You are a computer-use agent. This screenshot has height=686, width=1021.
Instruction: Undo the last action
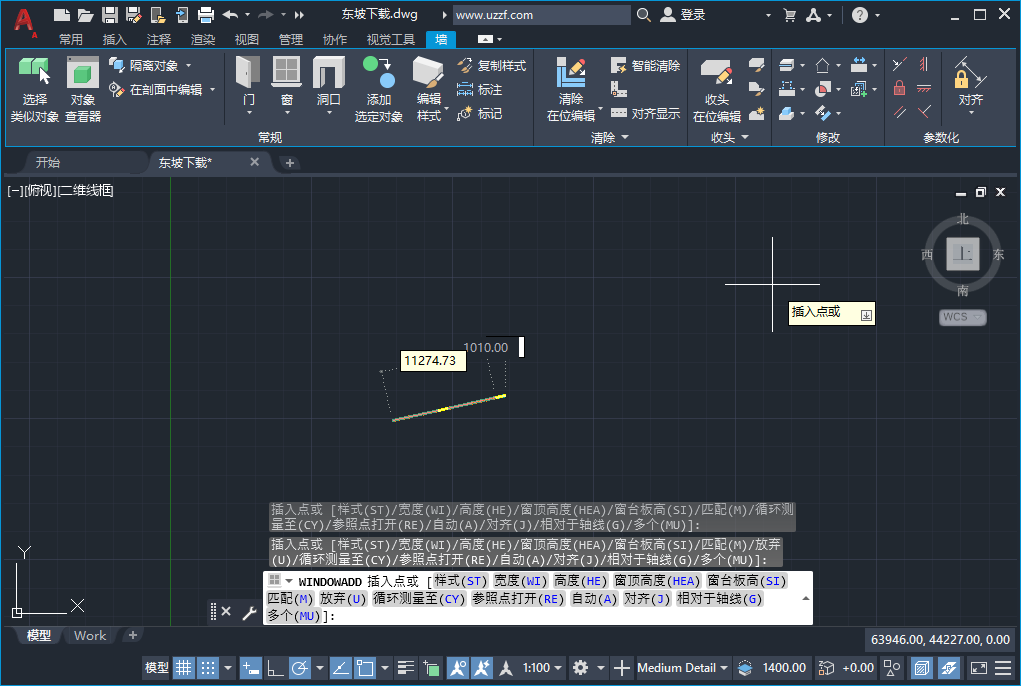point(230,15)
